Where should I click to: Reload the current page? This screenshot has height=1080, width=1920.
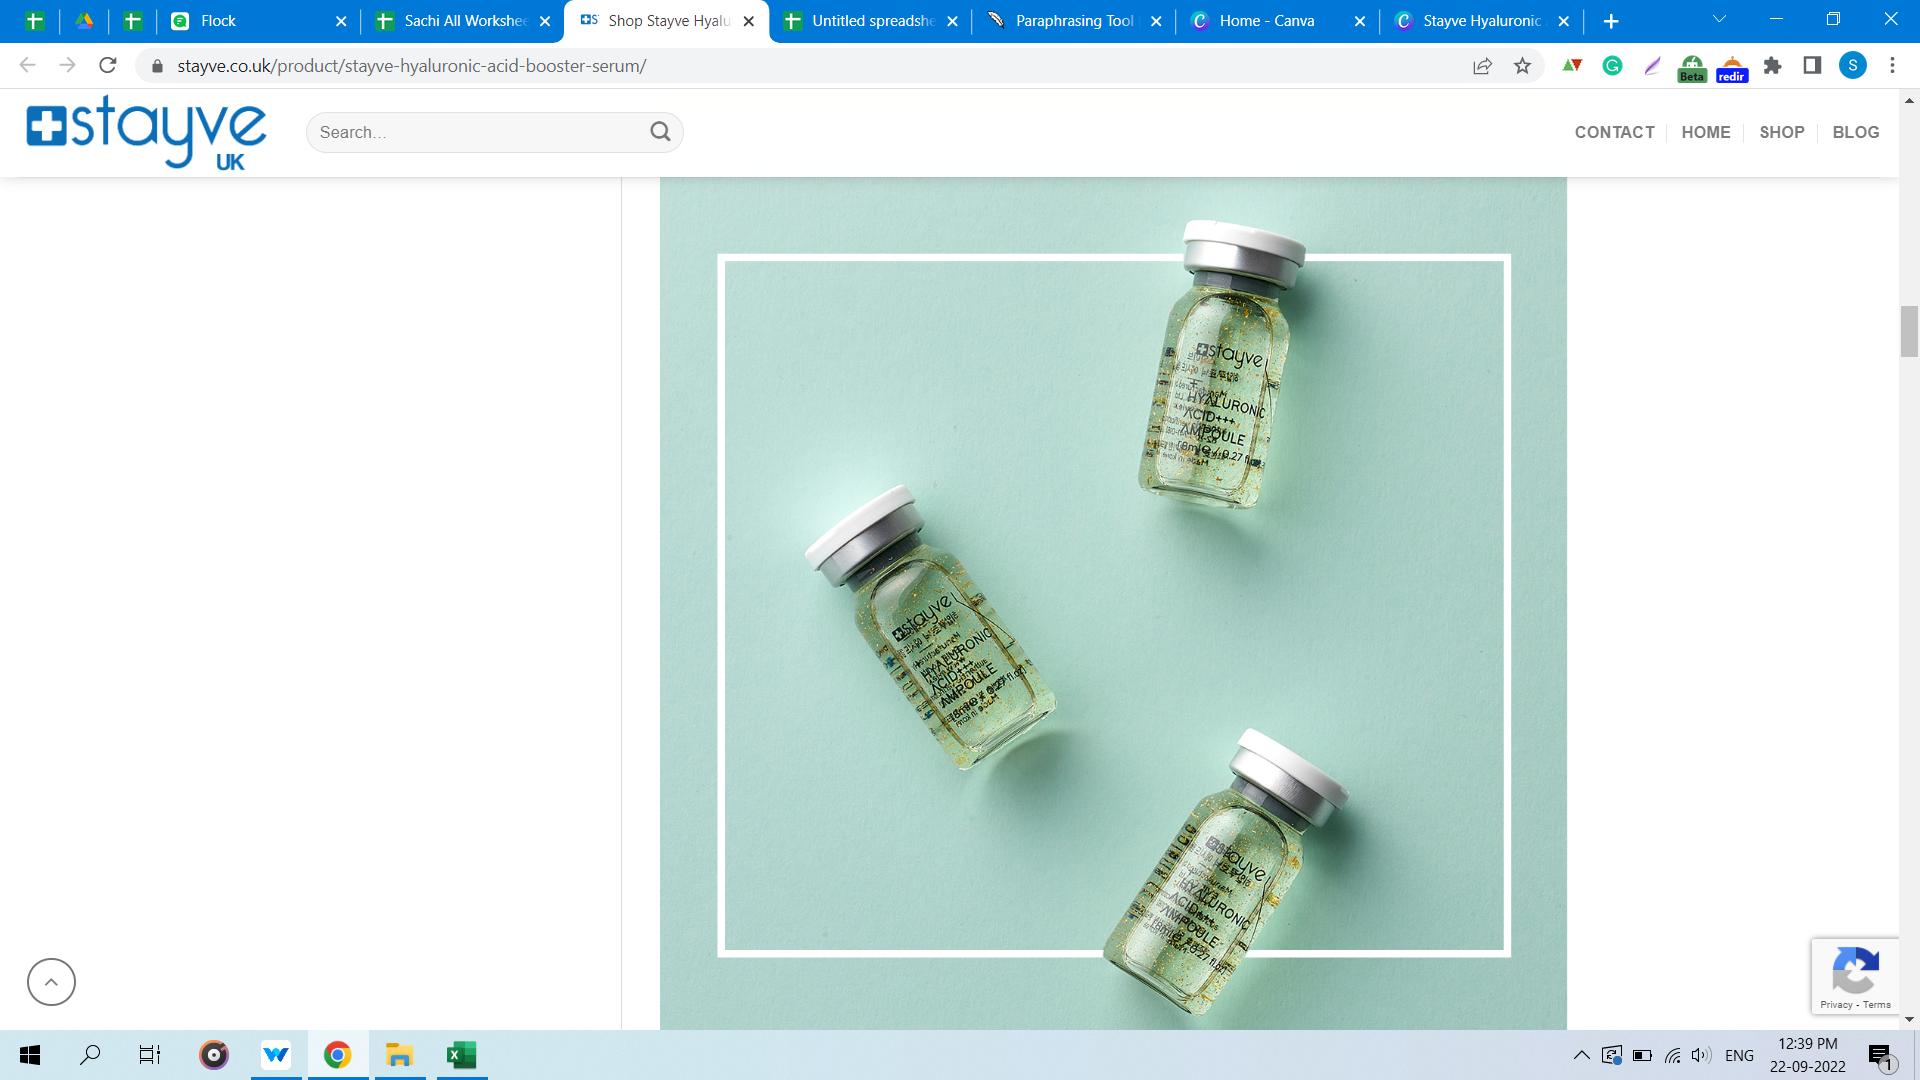pos(108,66)
